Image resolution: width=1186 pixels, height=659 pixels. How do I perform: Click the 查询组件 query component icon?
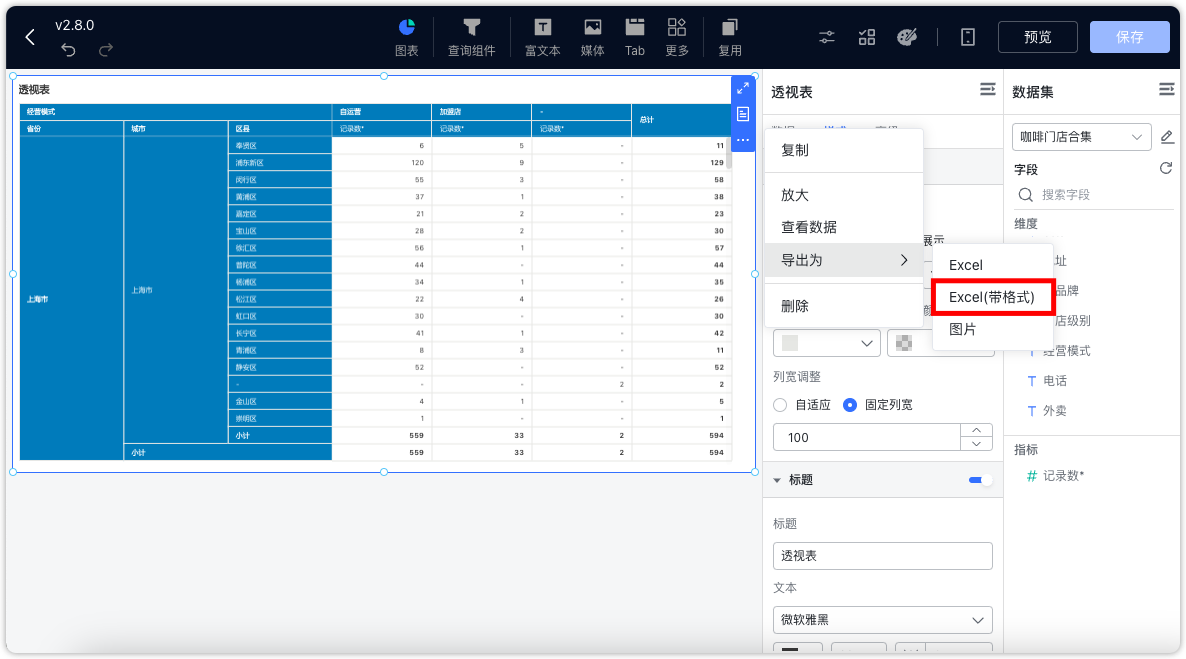(471, 36)
